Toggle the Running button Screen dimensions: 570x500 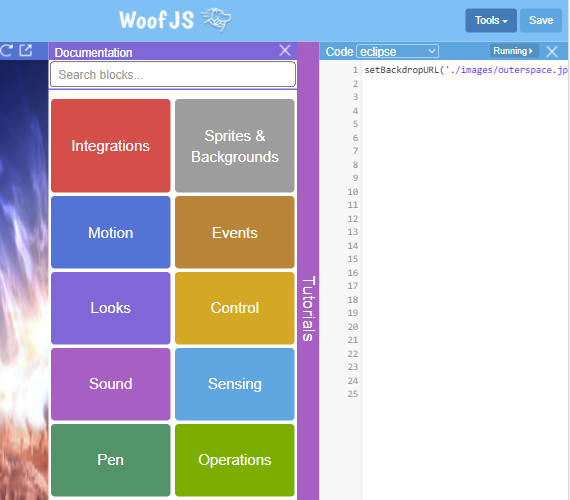tap(514, 51)
